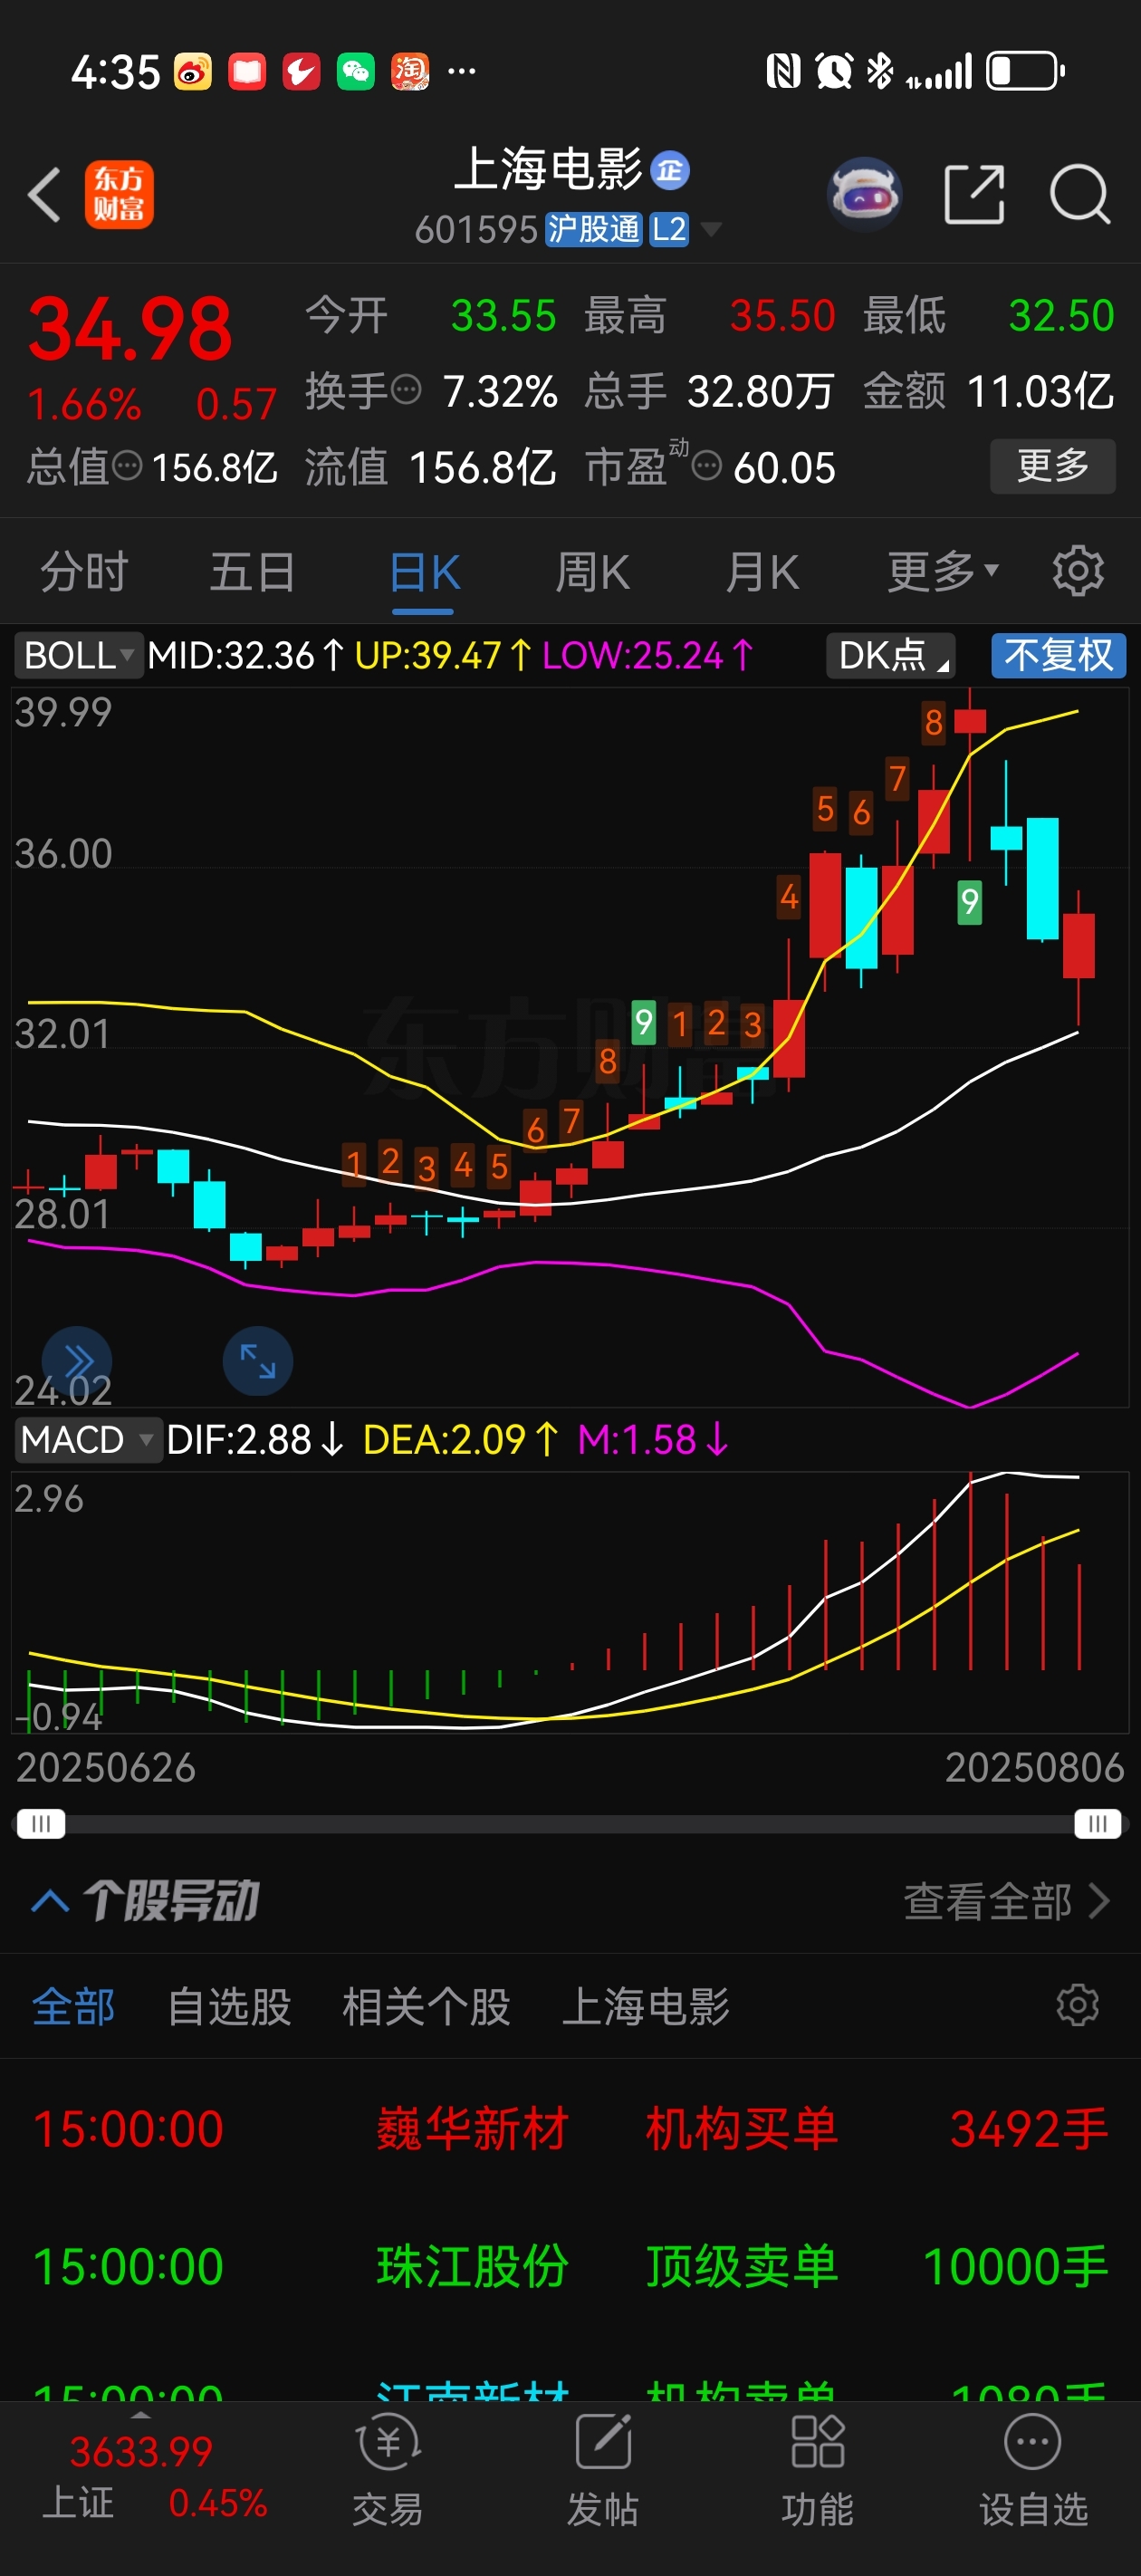Image resolution: width=1141 pixels, height=2576 pixels.
Task: Tap the 金额 11.03亿 value
Action: point(1040,391)
